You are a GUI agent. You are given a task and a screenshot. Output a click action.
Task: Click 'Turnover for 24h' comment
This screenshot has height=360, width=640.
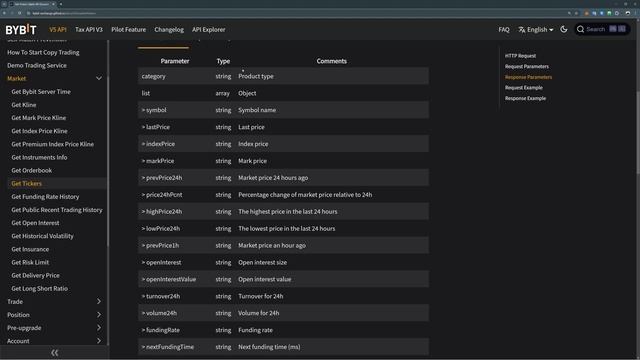tap(261, 296)
